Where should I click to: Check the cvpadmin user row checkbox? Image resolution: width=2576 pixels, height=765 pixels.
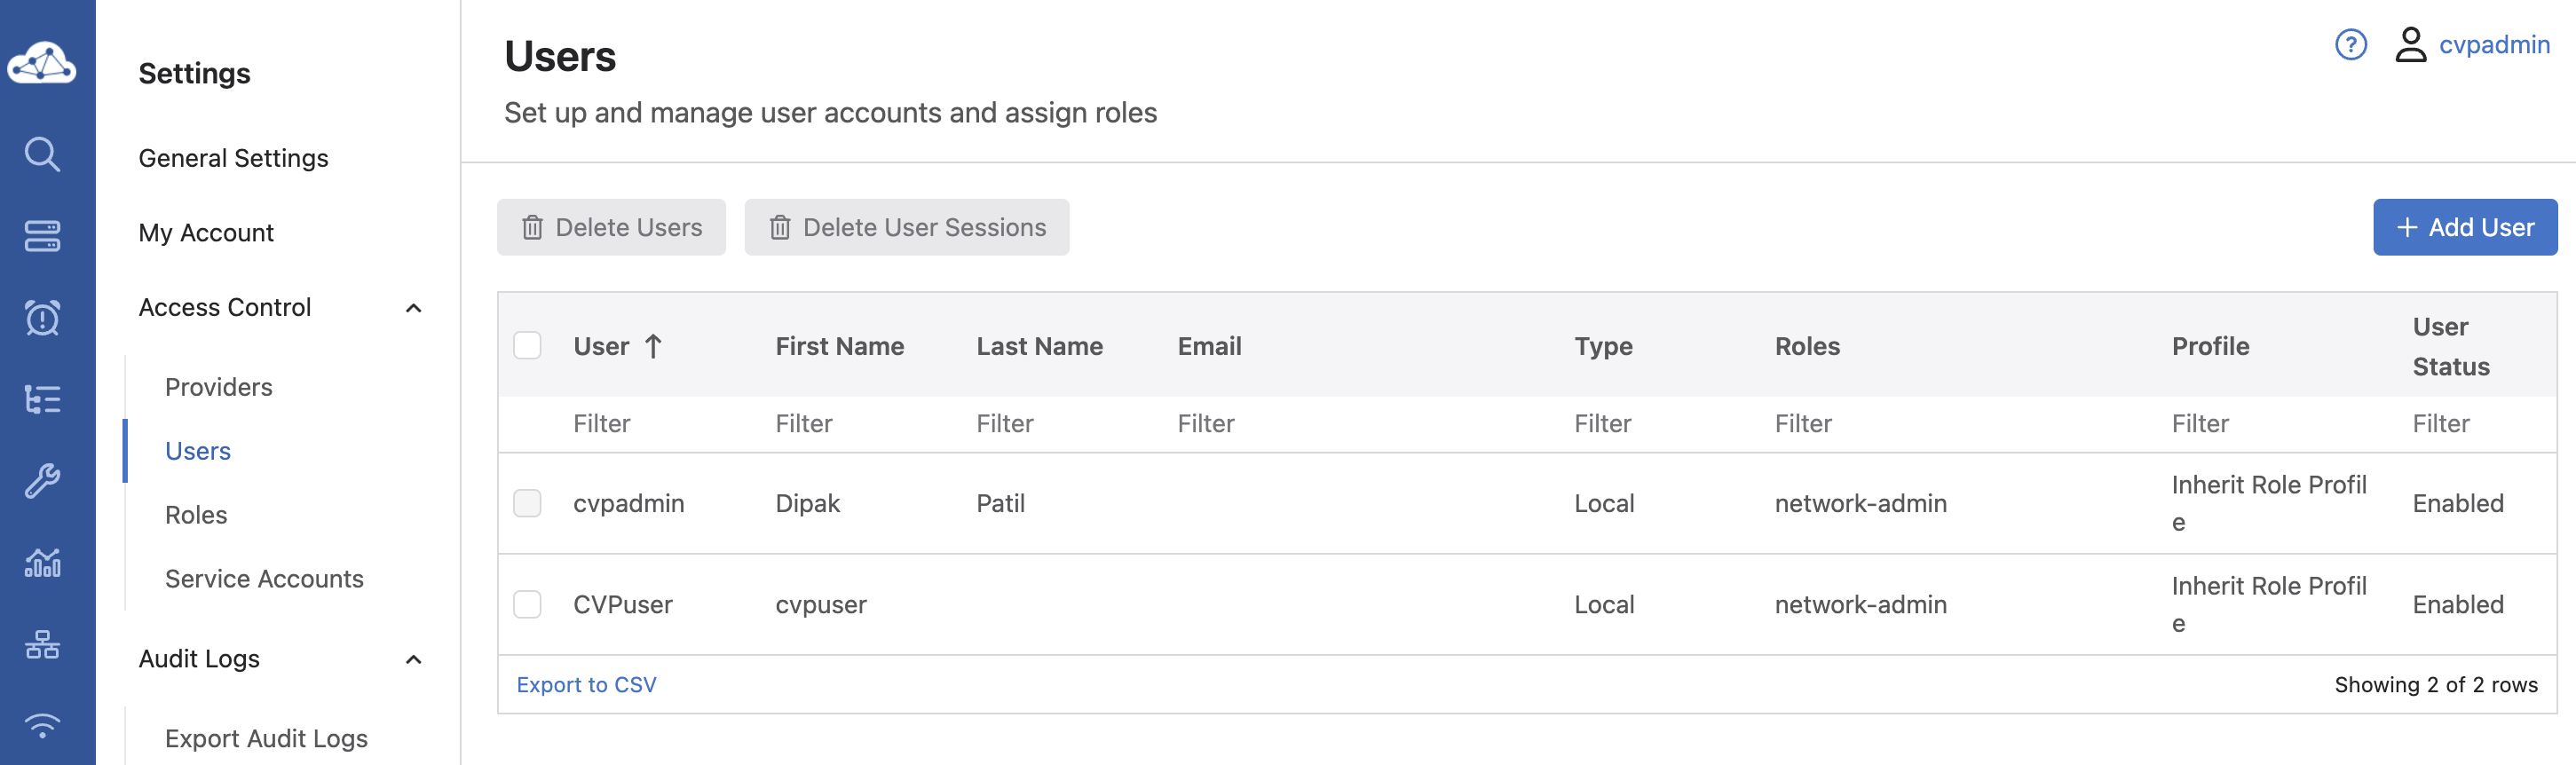[527, 503]
